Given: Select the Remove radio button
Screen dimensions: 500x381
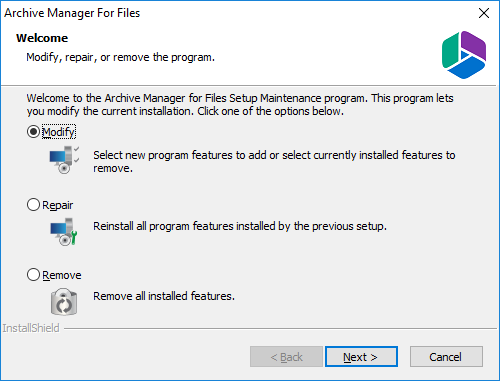Looking at the screenshot, I should click(33, 275).
